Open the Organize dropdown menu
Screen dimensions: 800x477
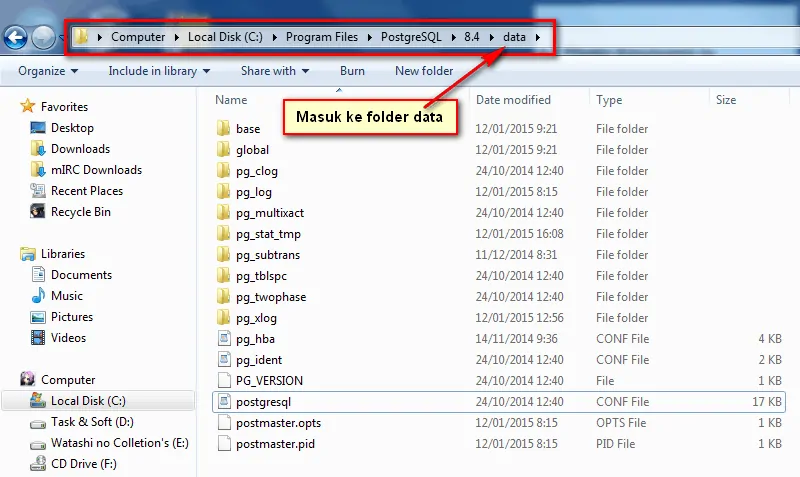(48, 71)
